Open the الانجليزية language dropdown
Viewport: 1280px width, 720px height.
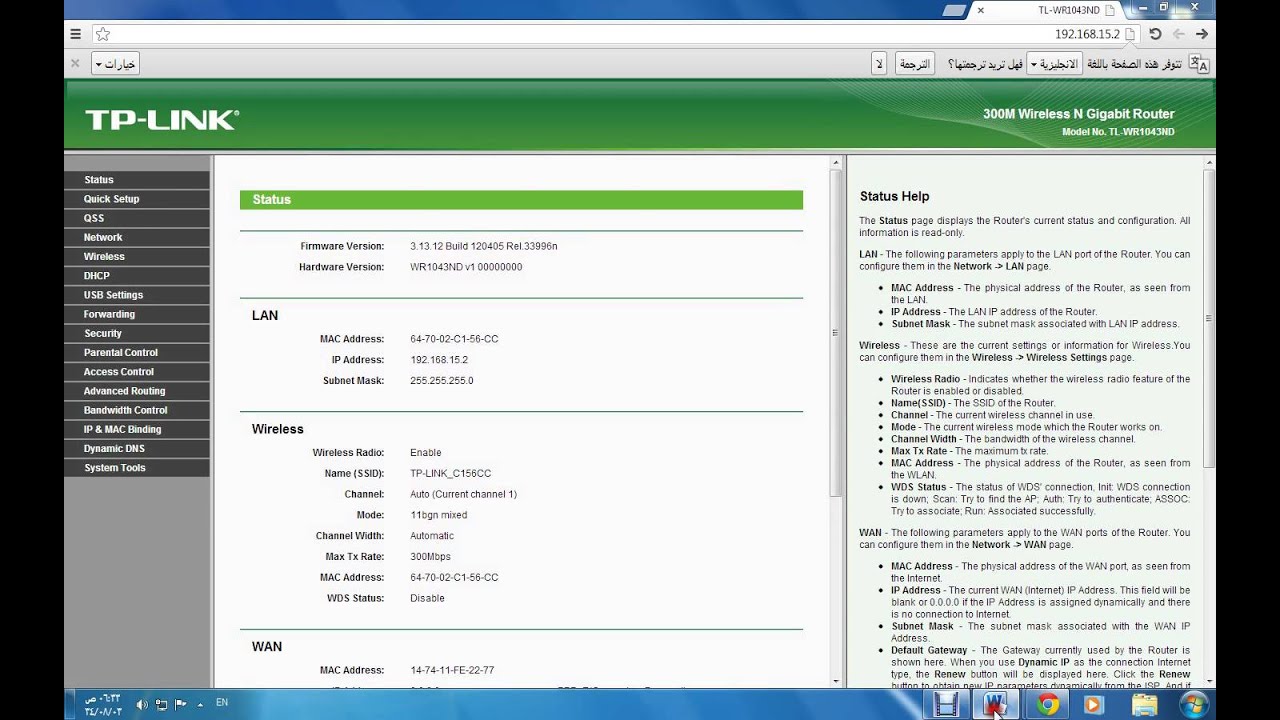[x=1054, y=64]
